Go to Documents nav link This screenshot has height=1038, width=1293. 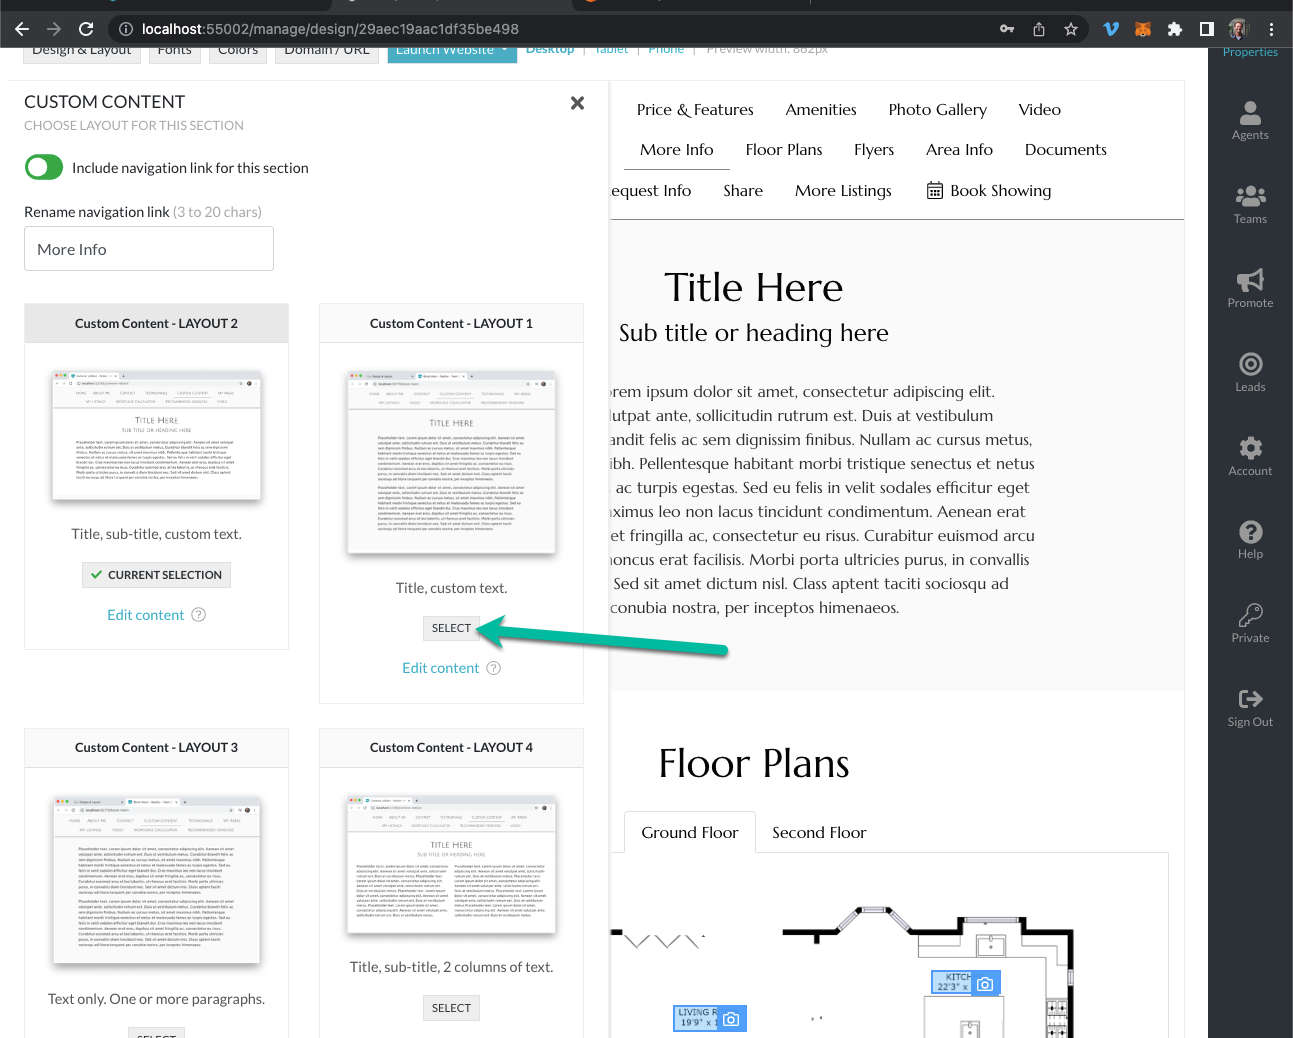click(x=1066, y=150)
